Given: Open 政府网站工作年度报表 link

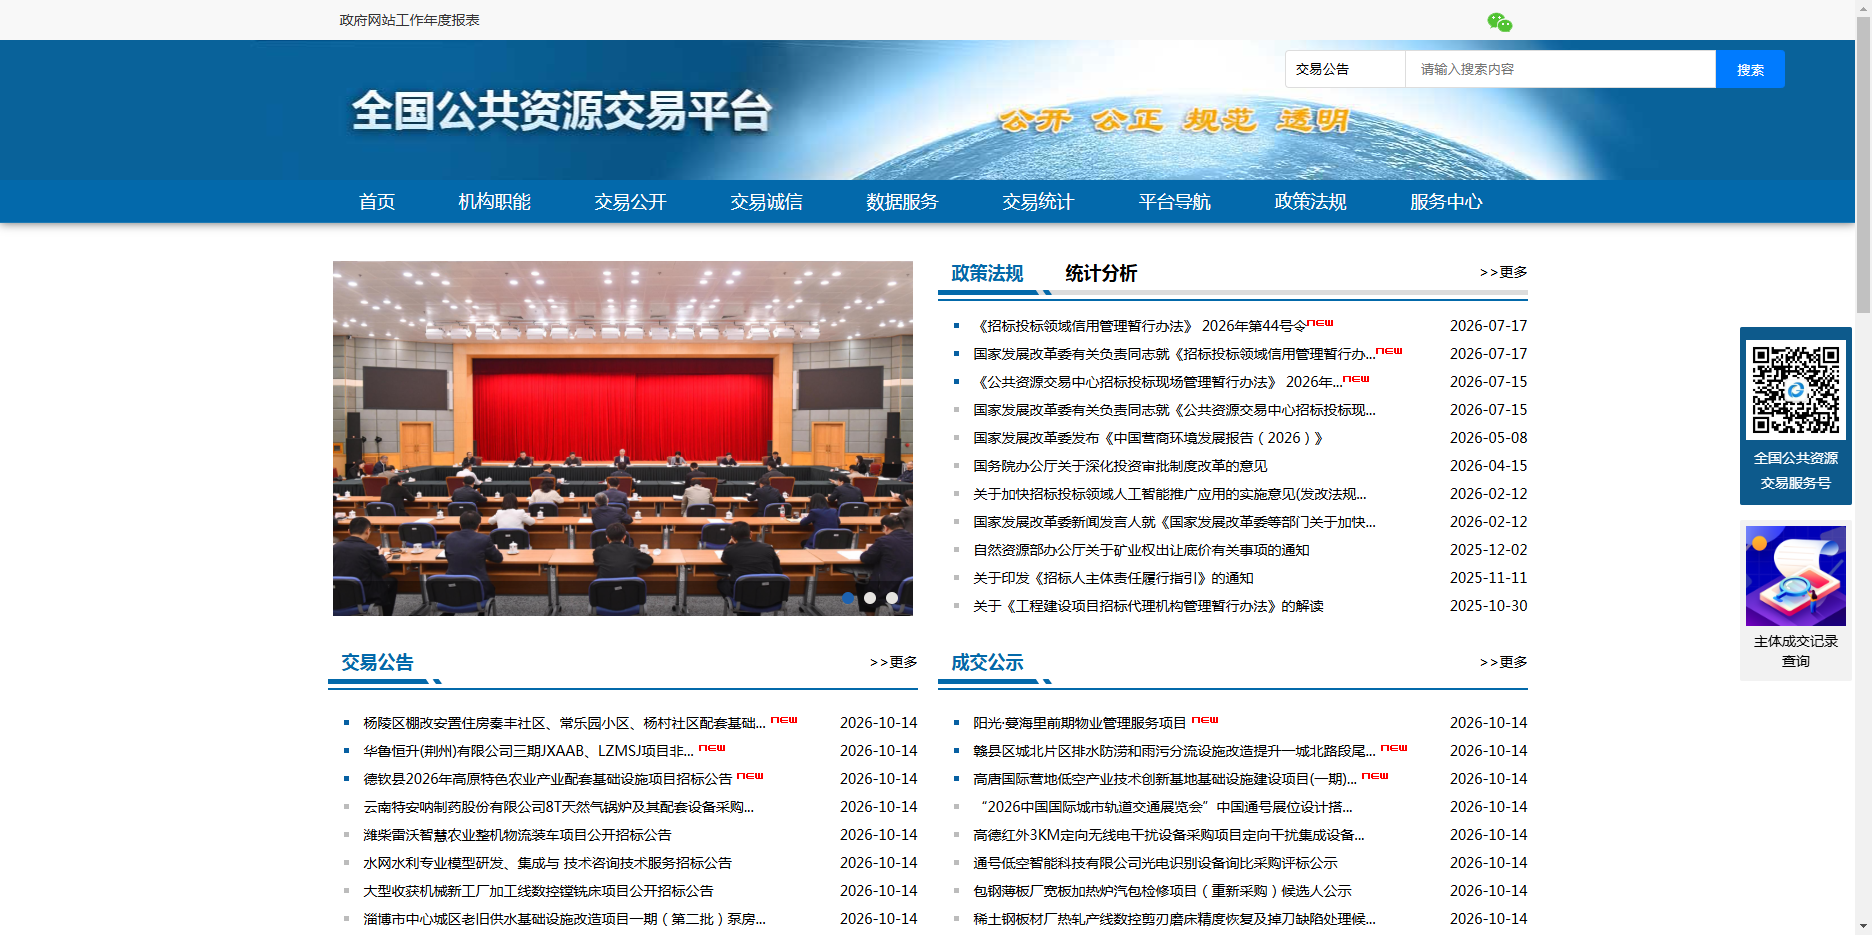Looking at the screenshot, I should [x=409, y=20].
